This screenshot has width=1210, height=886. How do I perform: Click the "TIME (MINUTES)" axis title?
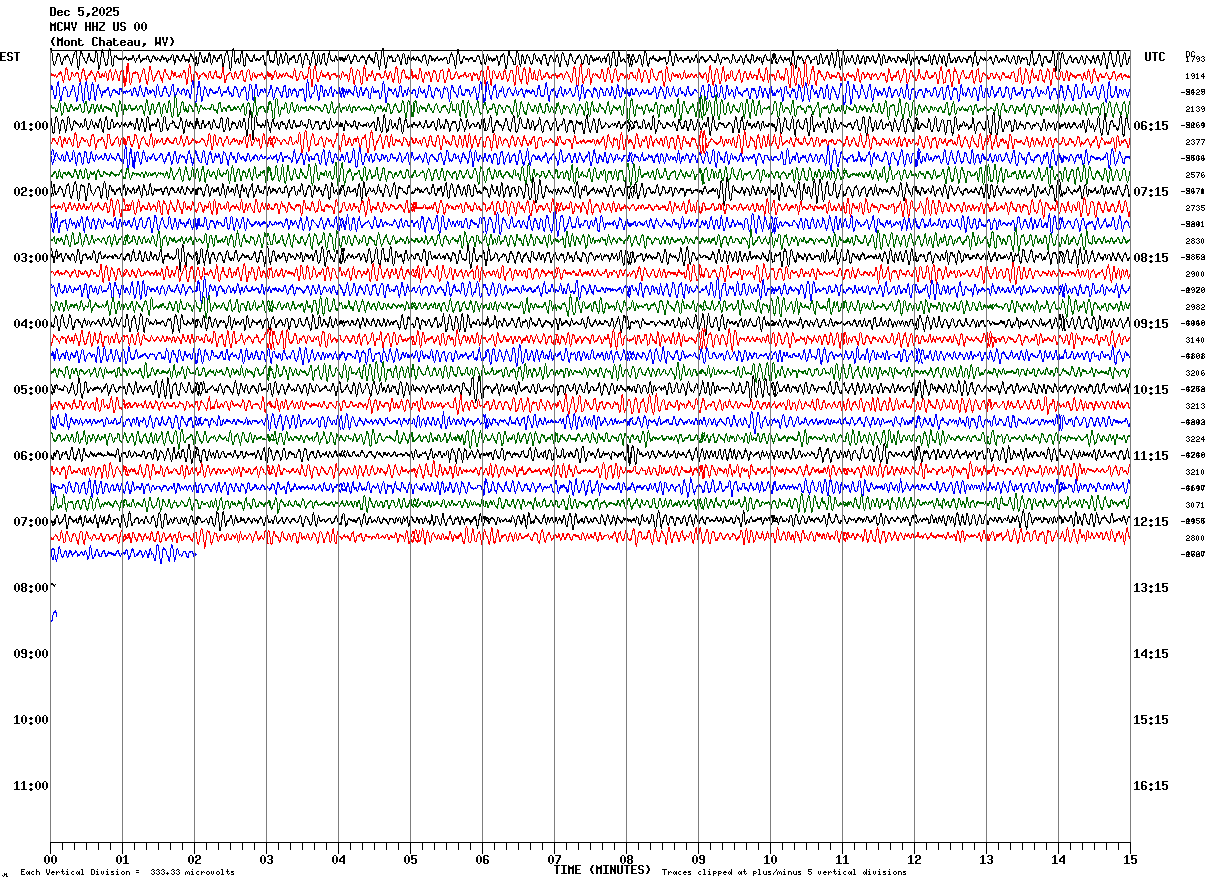point(602,870)
